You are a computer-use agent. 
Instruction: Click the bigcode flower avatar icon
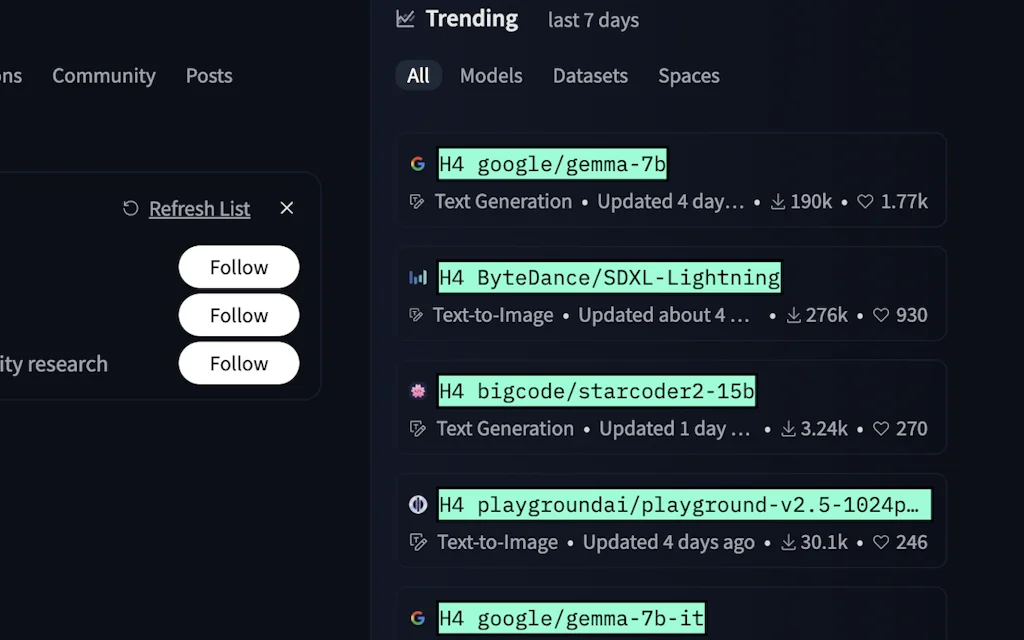pyautogui.click(x=418, y=391)
